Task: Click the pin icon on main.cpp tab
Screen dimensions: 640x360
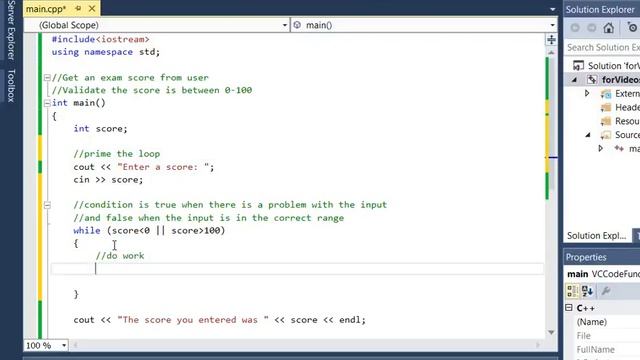Action: (x=78, y=8)
